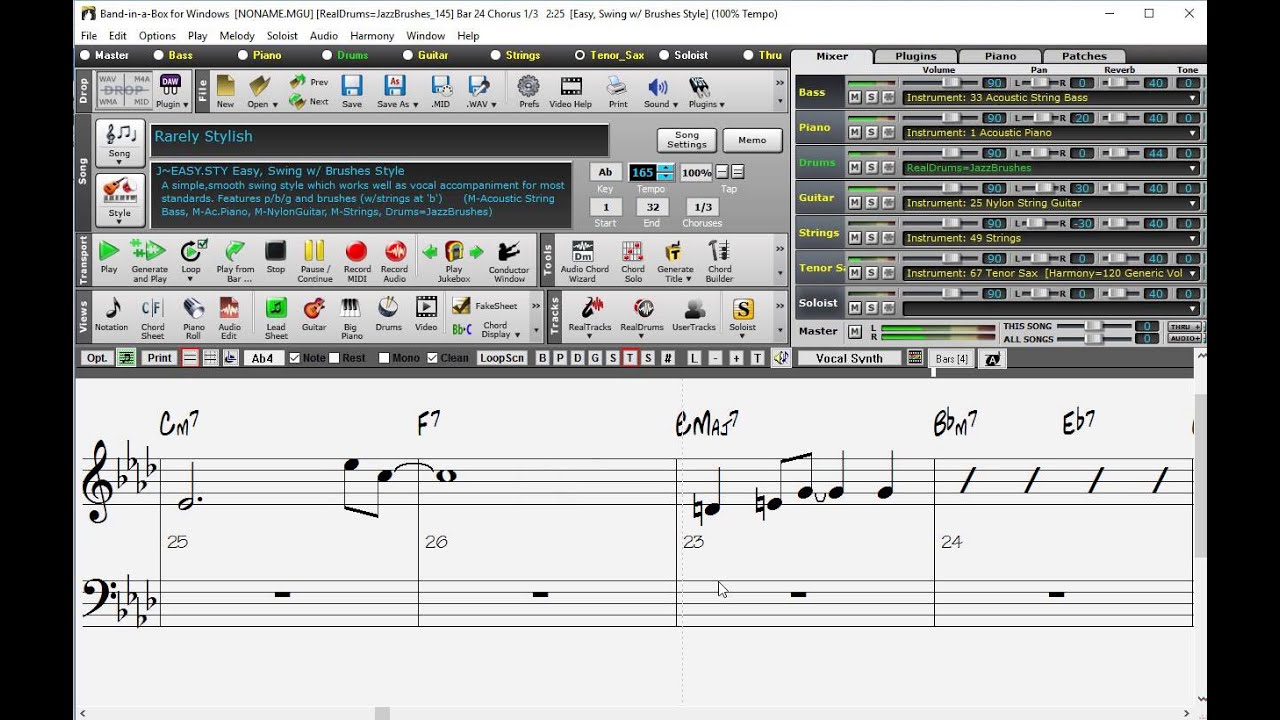Open the Harmony menu
This screenshot has width=1280, height=720.
(x=372, y=36)
